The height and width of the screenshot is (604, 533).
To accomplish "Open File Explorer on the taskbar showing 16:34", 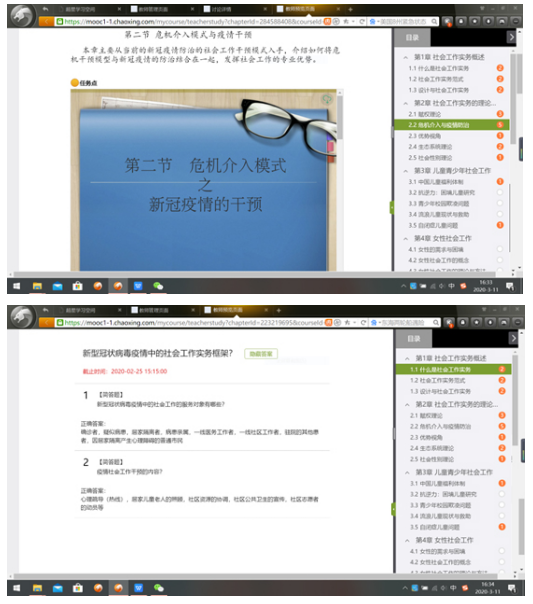I will [37, 588].
